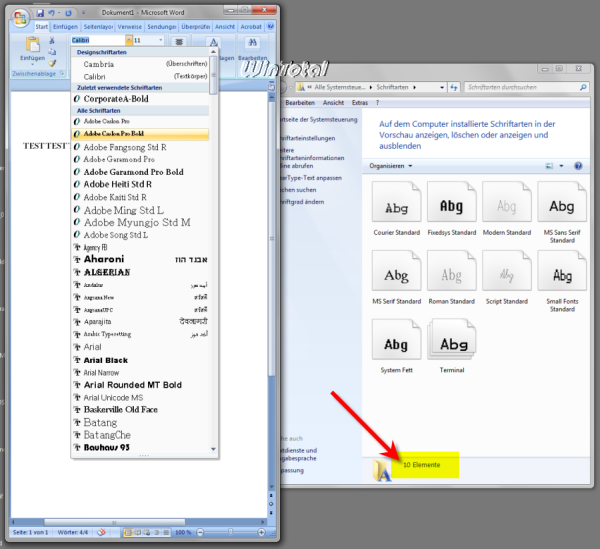Image resolution: width=600 pixels, height=549 pixels.
Task: Open the Verweise ribbon tab
Action: pyautogui.click(x=129, y=27)
